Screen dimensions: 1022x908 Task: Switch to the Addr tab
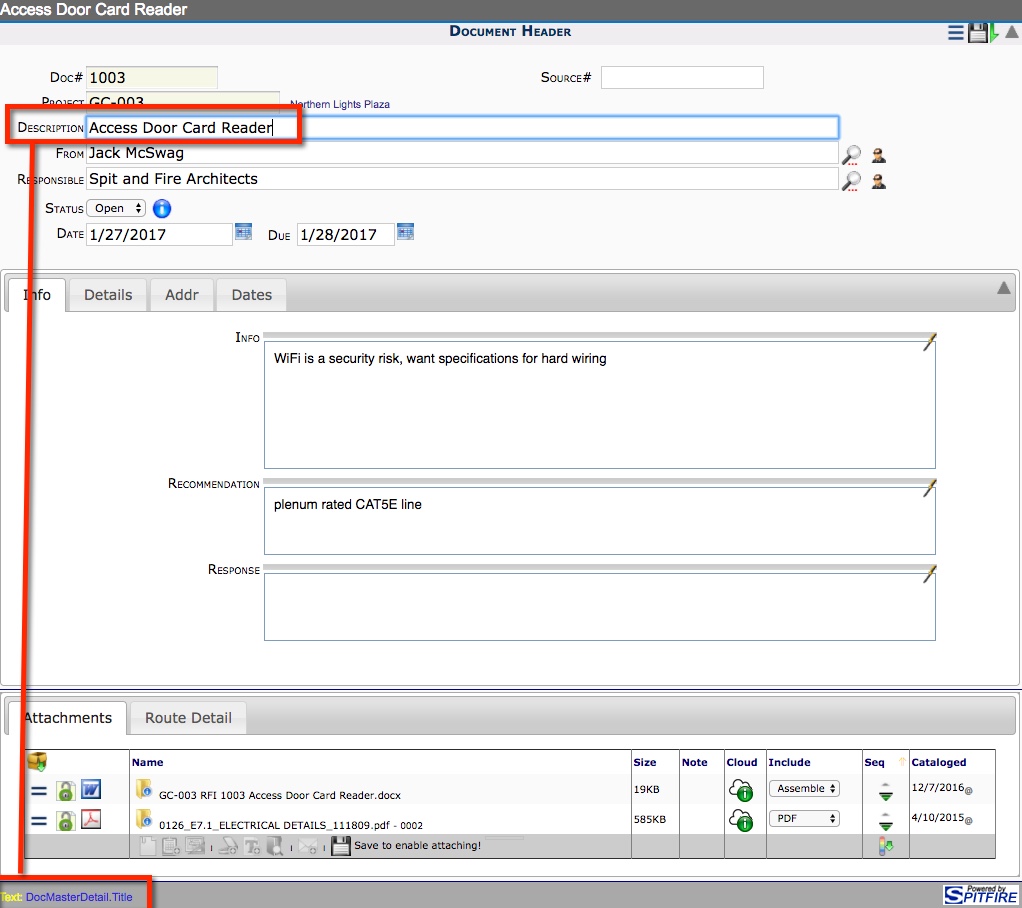[x=182, y=295]
